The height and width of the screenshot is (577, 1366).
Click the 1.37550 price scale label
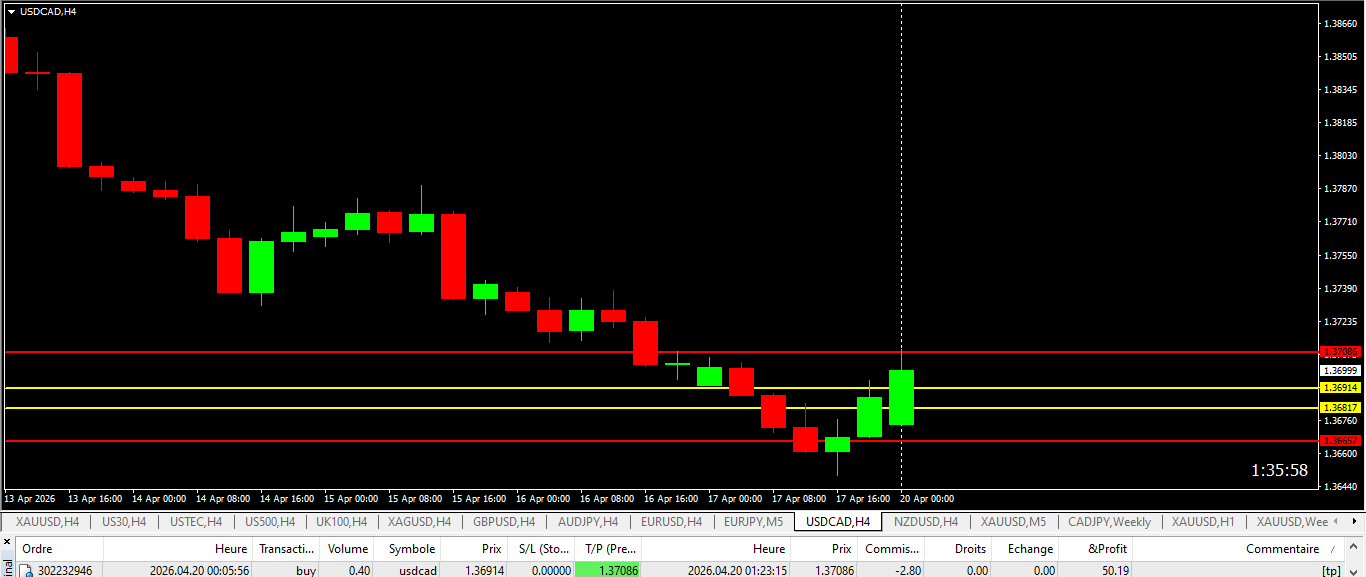tap(1340, 255)
